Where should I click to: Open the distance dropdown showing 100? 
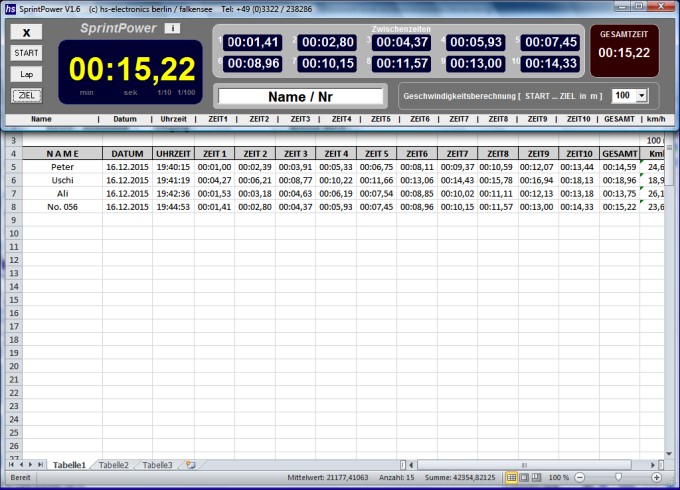click(641, 96)
